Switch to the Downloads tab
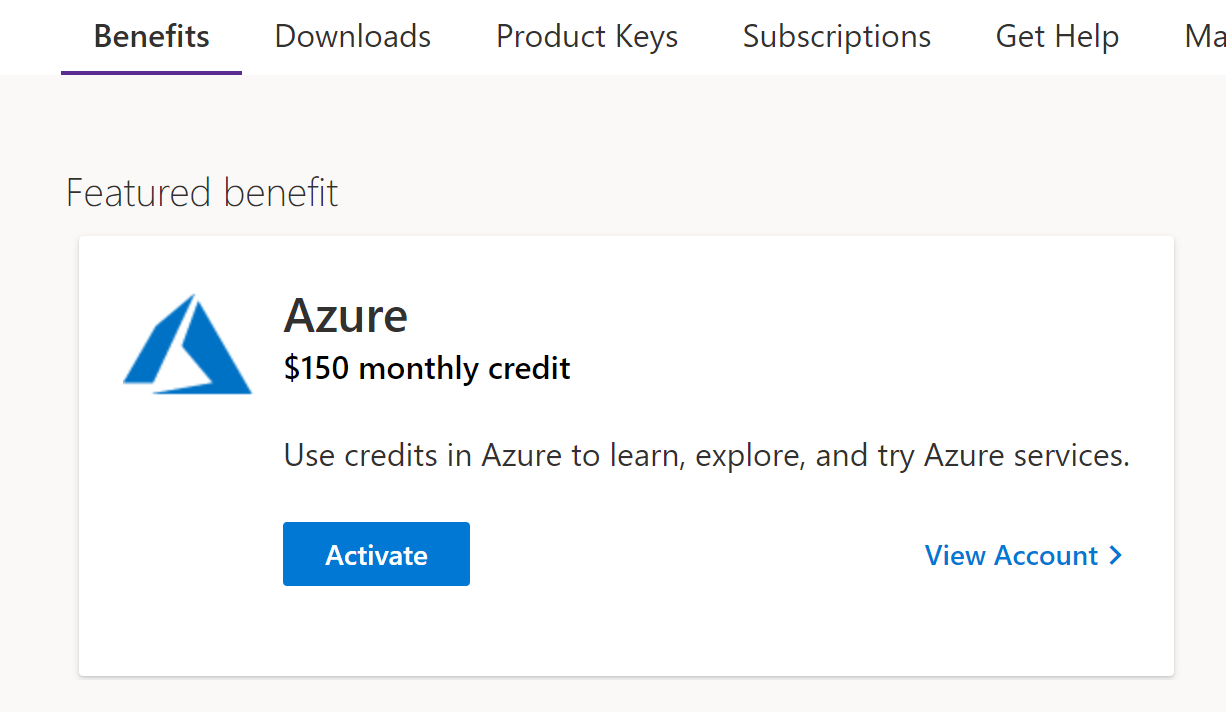 [x=353, y=37]
